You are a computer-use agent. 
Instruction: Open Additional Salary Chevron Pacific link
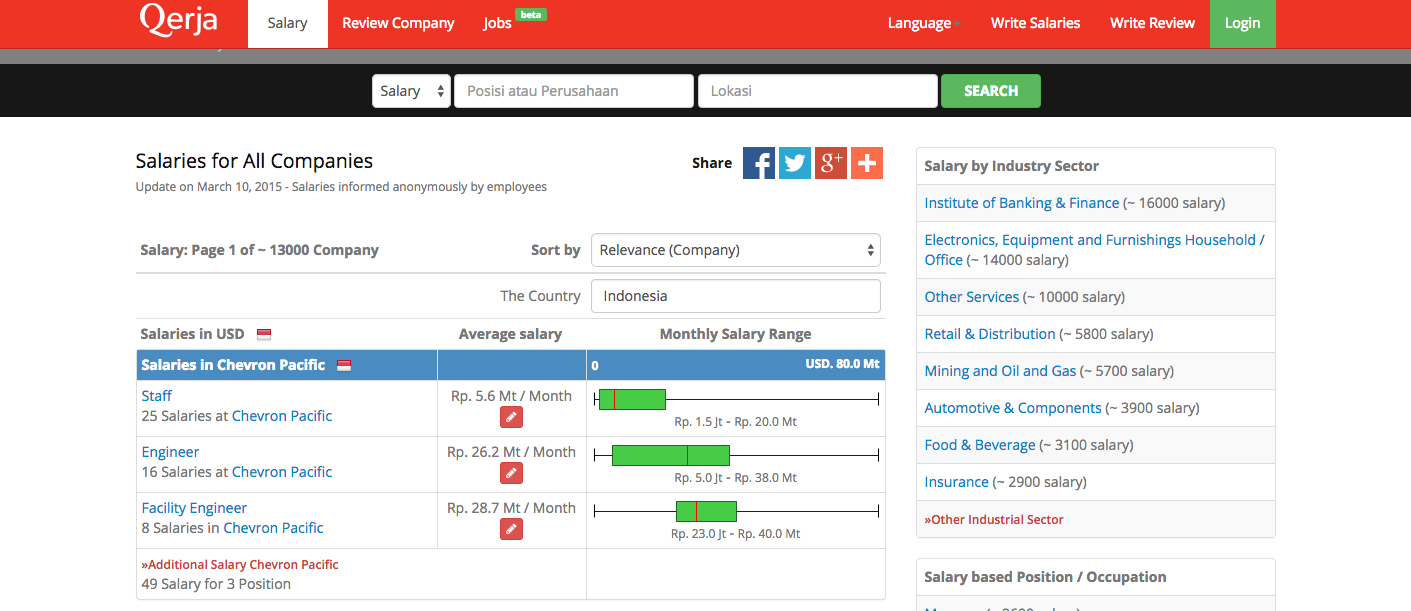pyautogui.click(x=240, y=565)
